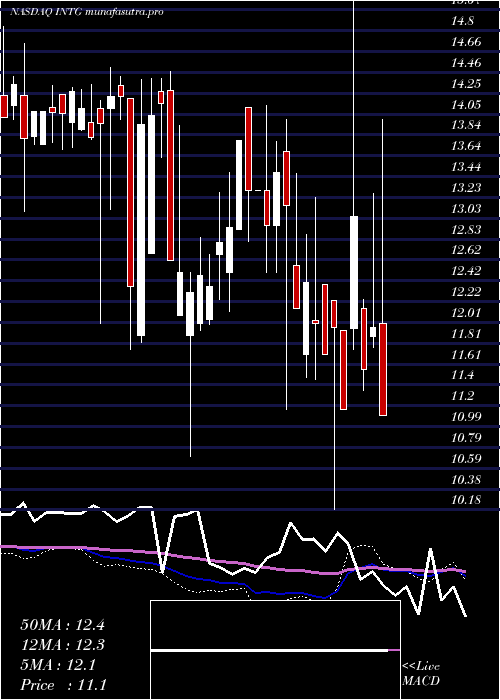Click the MACD histogram box below the chart
500x700 pixels.
tap(275, 650)
